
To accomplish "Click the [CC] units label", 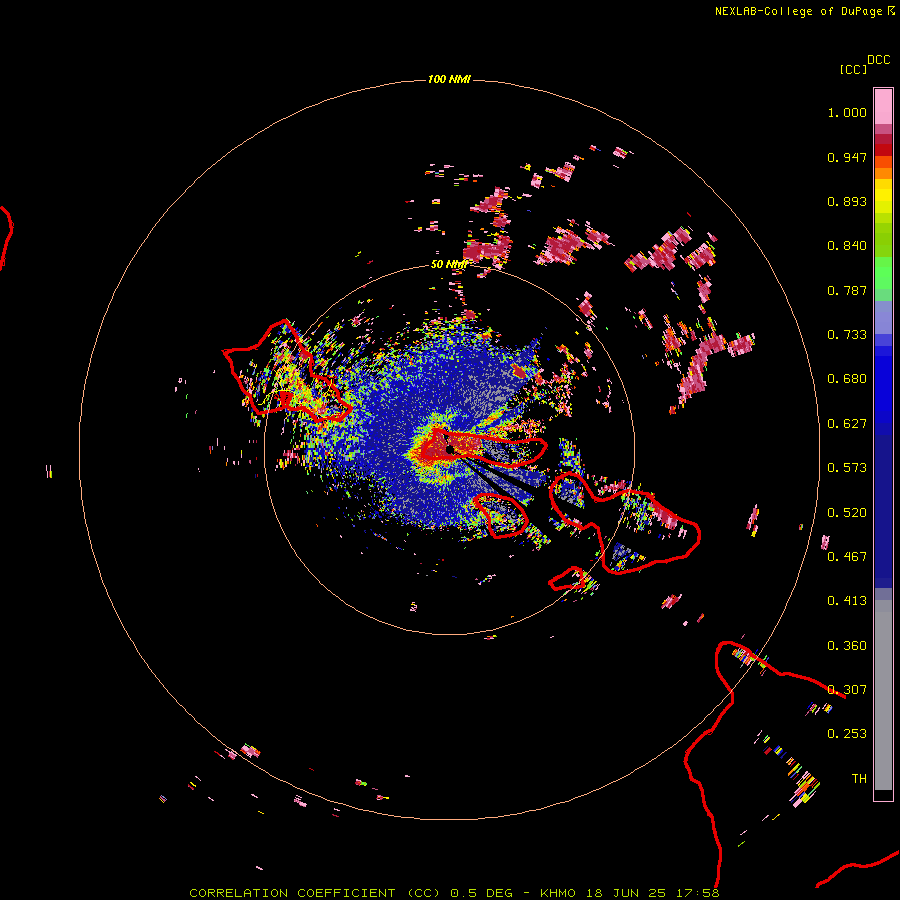I will (854, 69).
